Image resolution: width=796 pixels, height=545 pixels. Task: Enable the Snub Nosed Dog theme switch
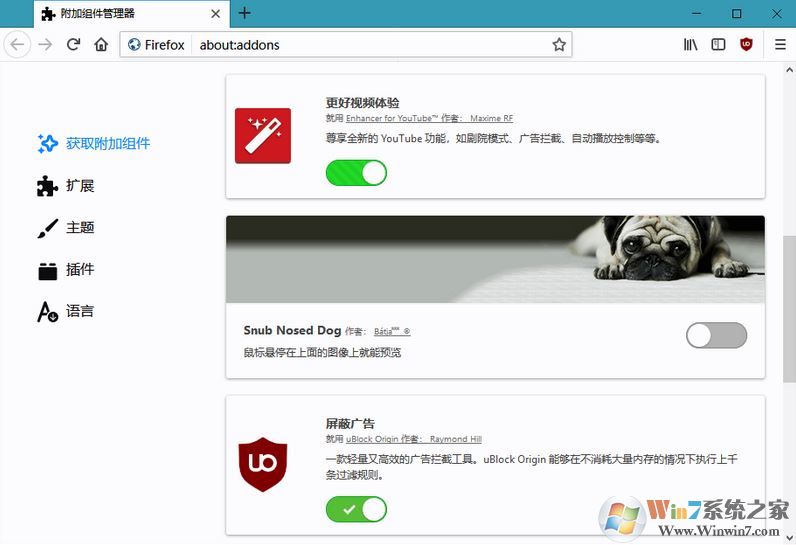tap(716, 335)
